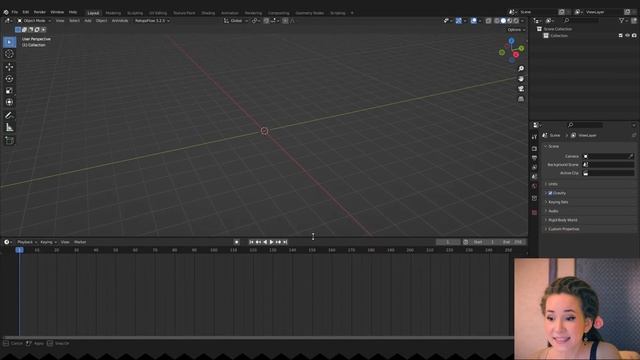Open the Add menu in viewport header
The width and height of the screenshot is (640, 360).
point(88,20)
